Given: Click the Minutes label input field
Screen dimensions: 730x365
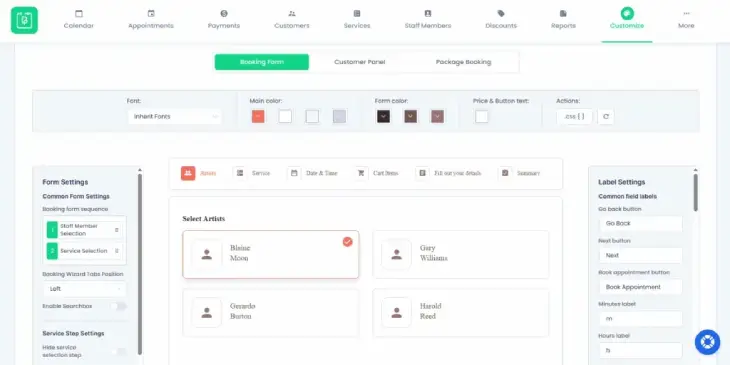Looking at the screenshot, I should [x=640, y=319].
